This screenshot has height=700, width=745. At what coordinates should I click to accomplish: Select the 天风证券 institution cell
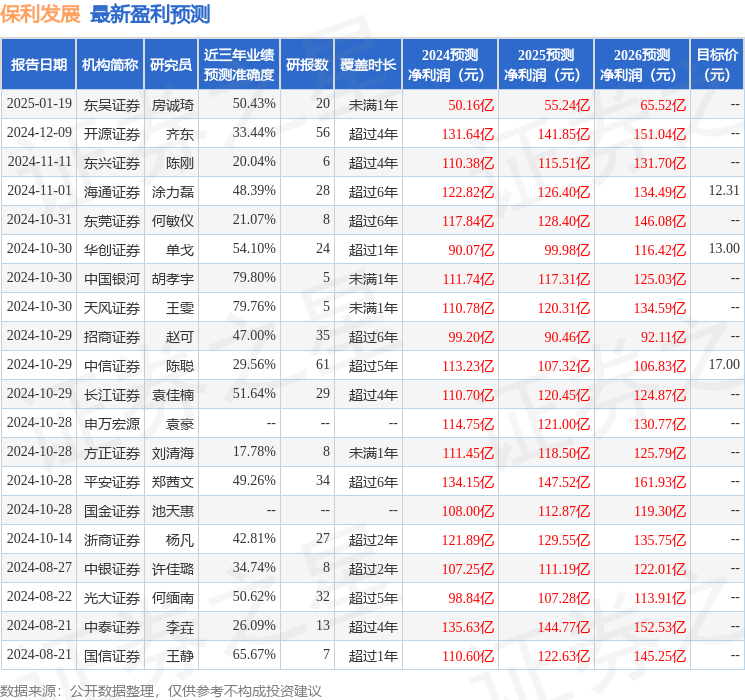point(112,308)
